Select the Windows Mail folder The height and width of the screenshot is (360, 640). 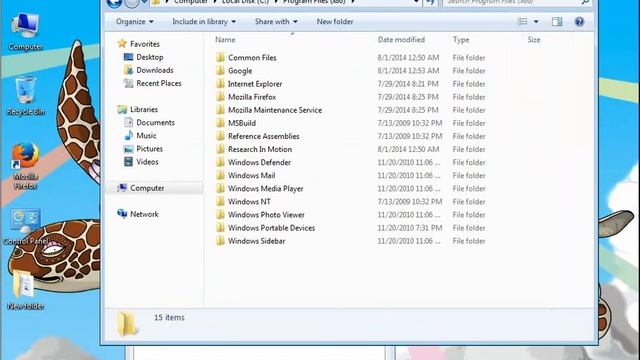coord(251,175)
